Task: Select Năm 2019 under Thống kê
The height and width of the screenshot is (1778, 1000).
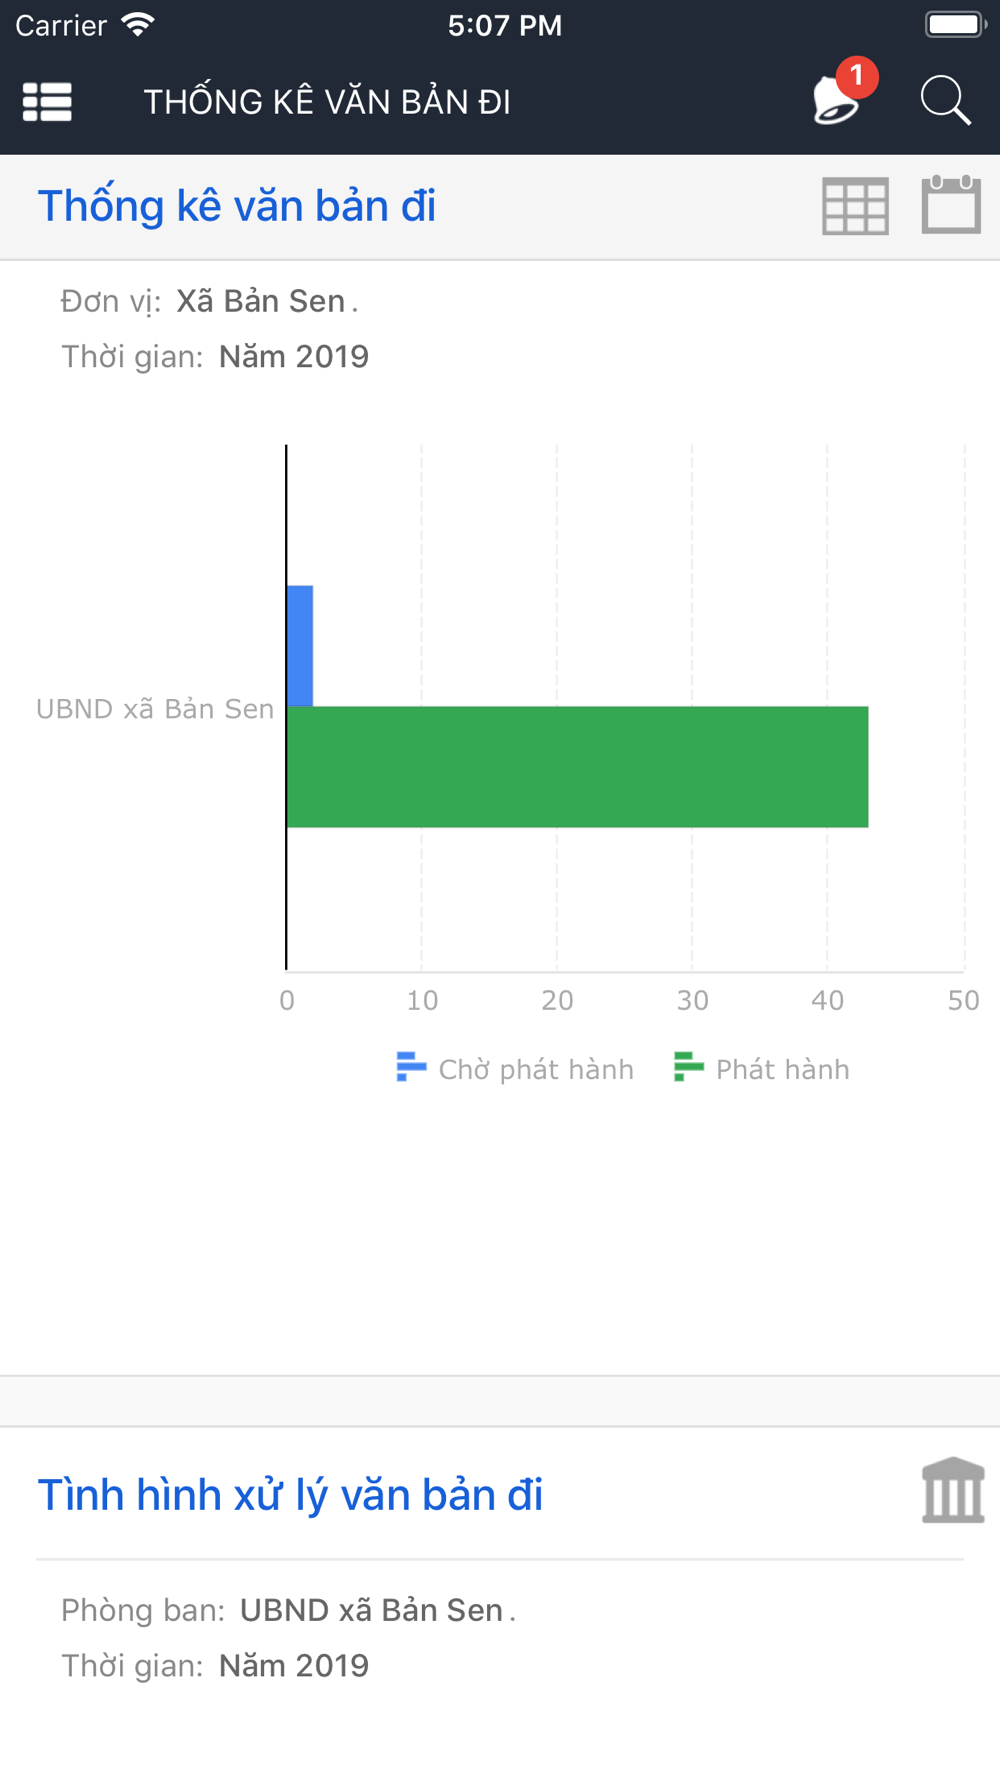Action: pyautogui.click(x=294, y=357)
